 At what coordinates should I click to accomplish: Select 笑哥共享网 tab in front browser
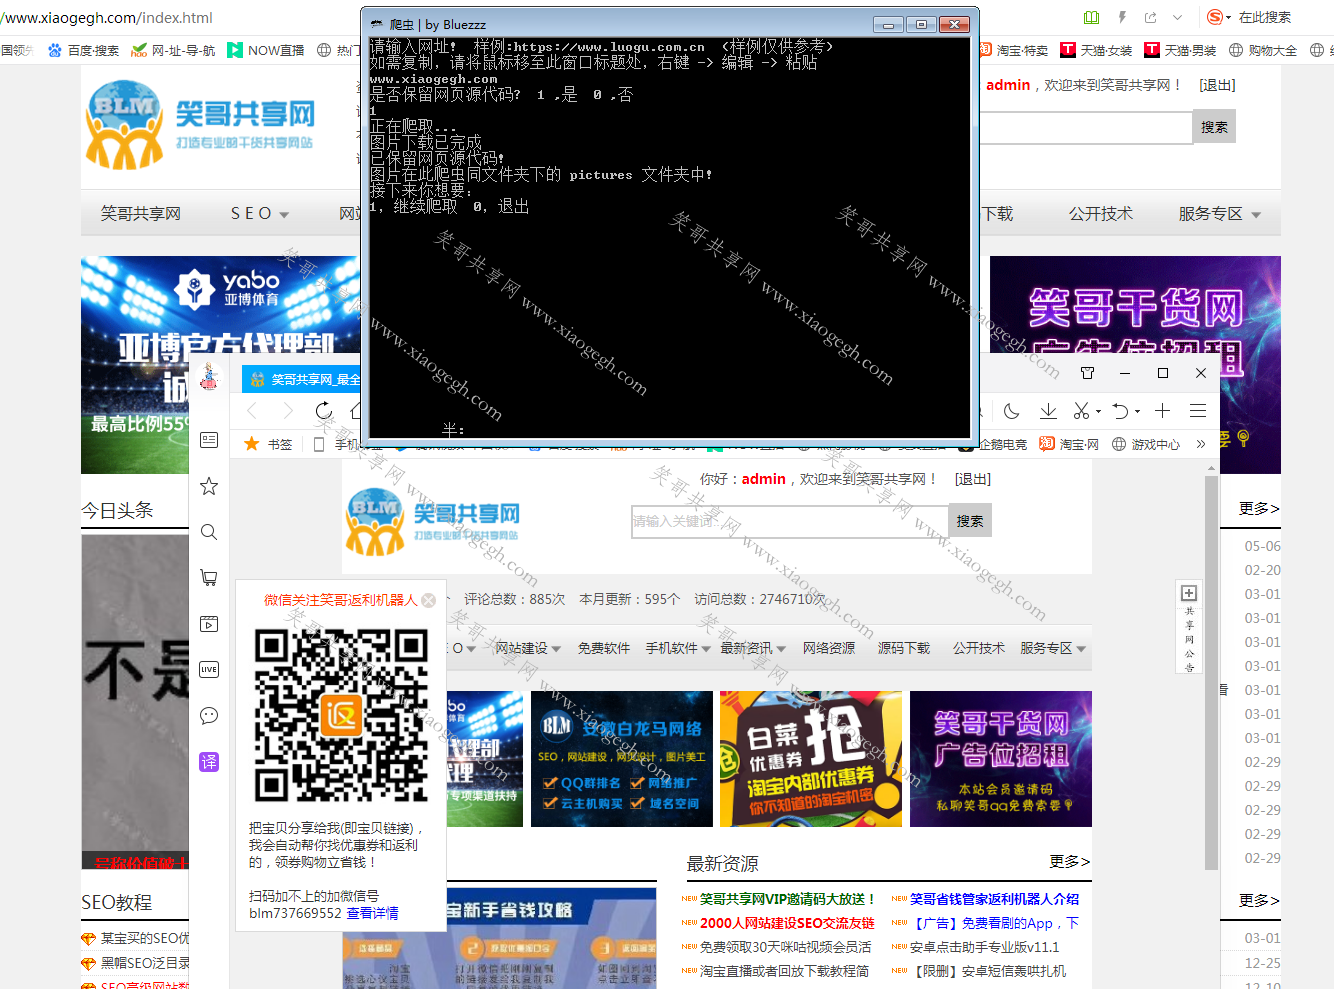click(304, 379)
